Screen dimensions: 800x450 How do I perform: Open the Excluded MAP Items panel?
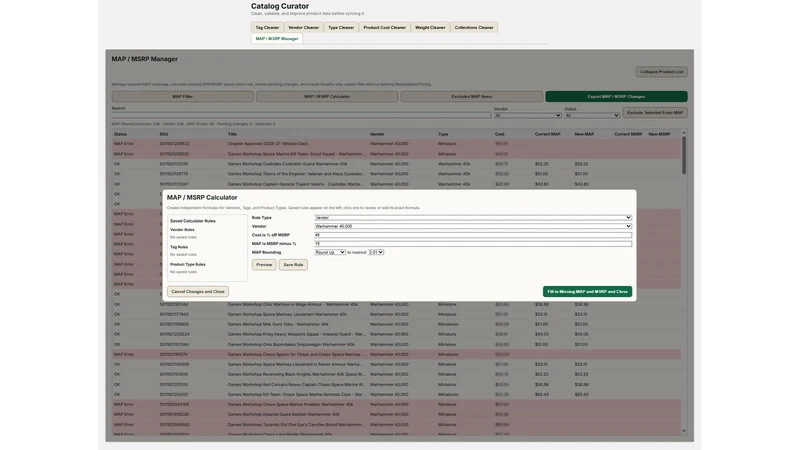click(x=471, y=96)
